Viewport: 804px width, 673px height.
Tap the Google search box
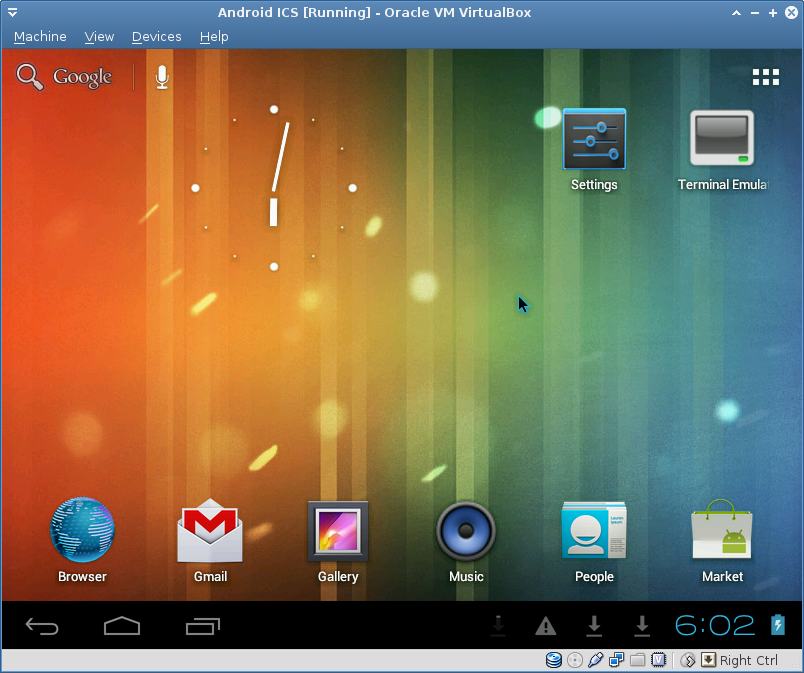[64, 77]
